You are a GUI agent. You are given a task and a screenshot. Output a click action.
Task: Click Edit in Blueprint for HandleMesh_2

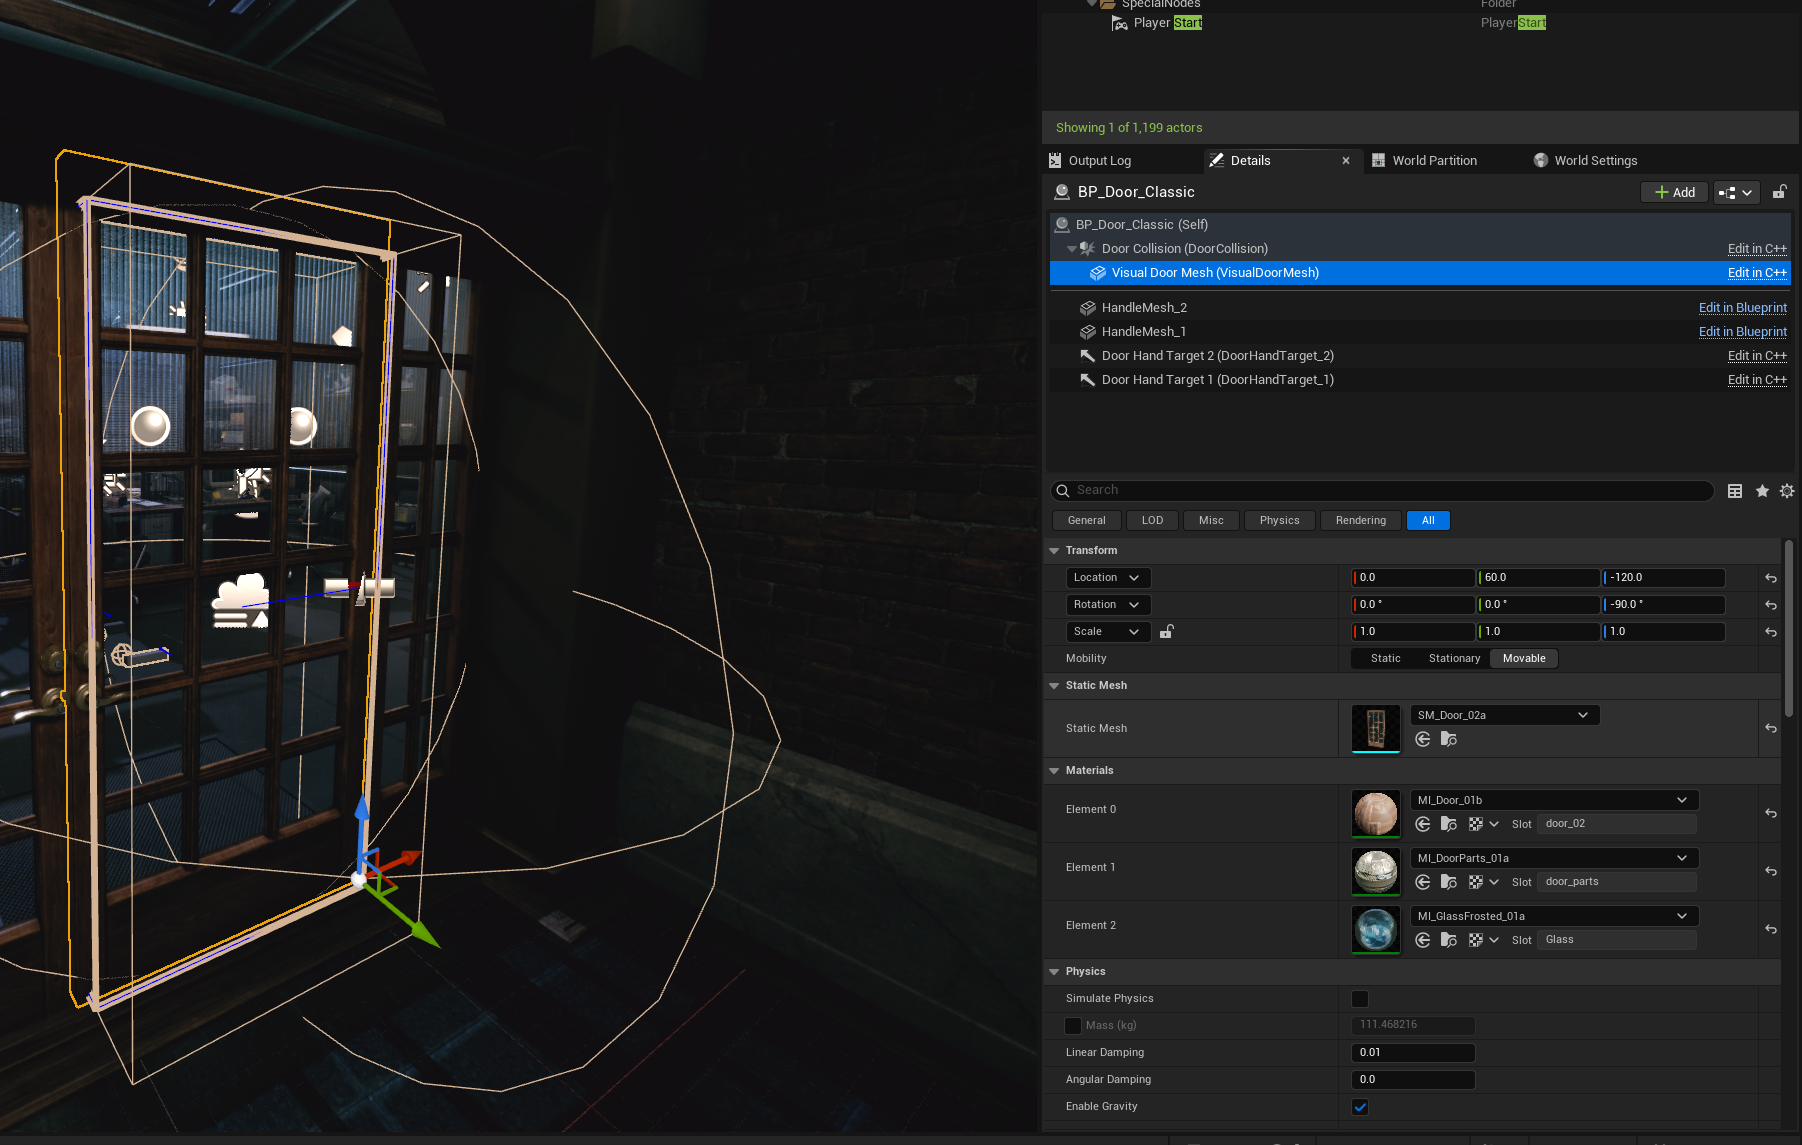pos(1742,308)
